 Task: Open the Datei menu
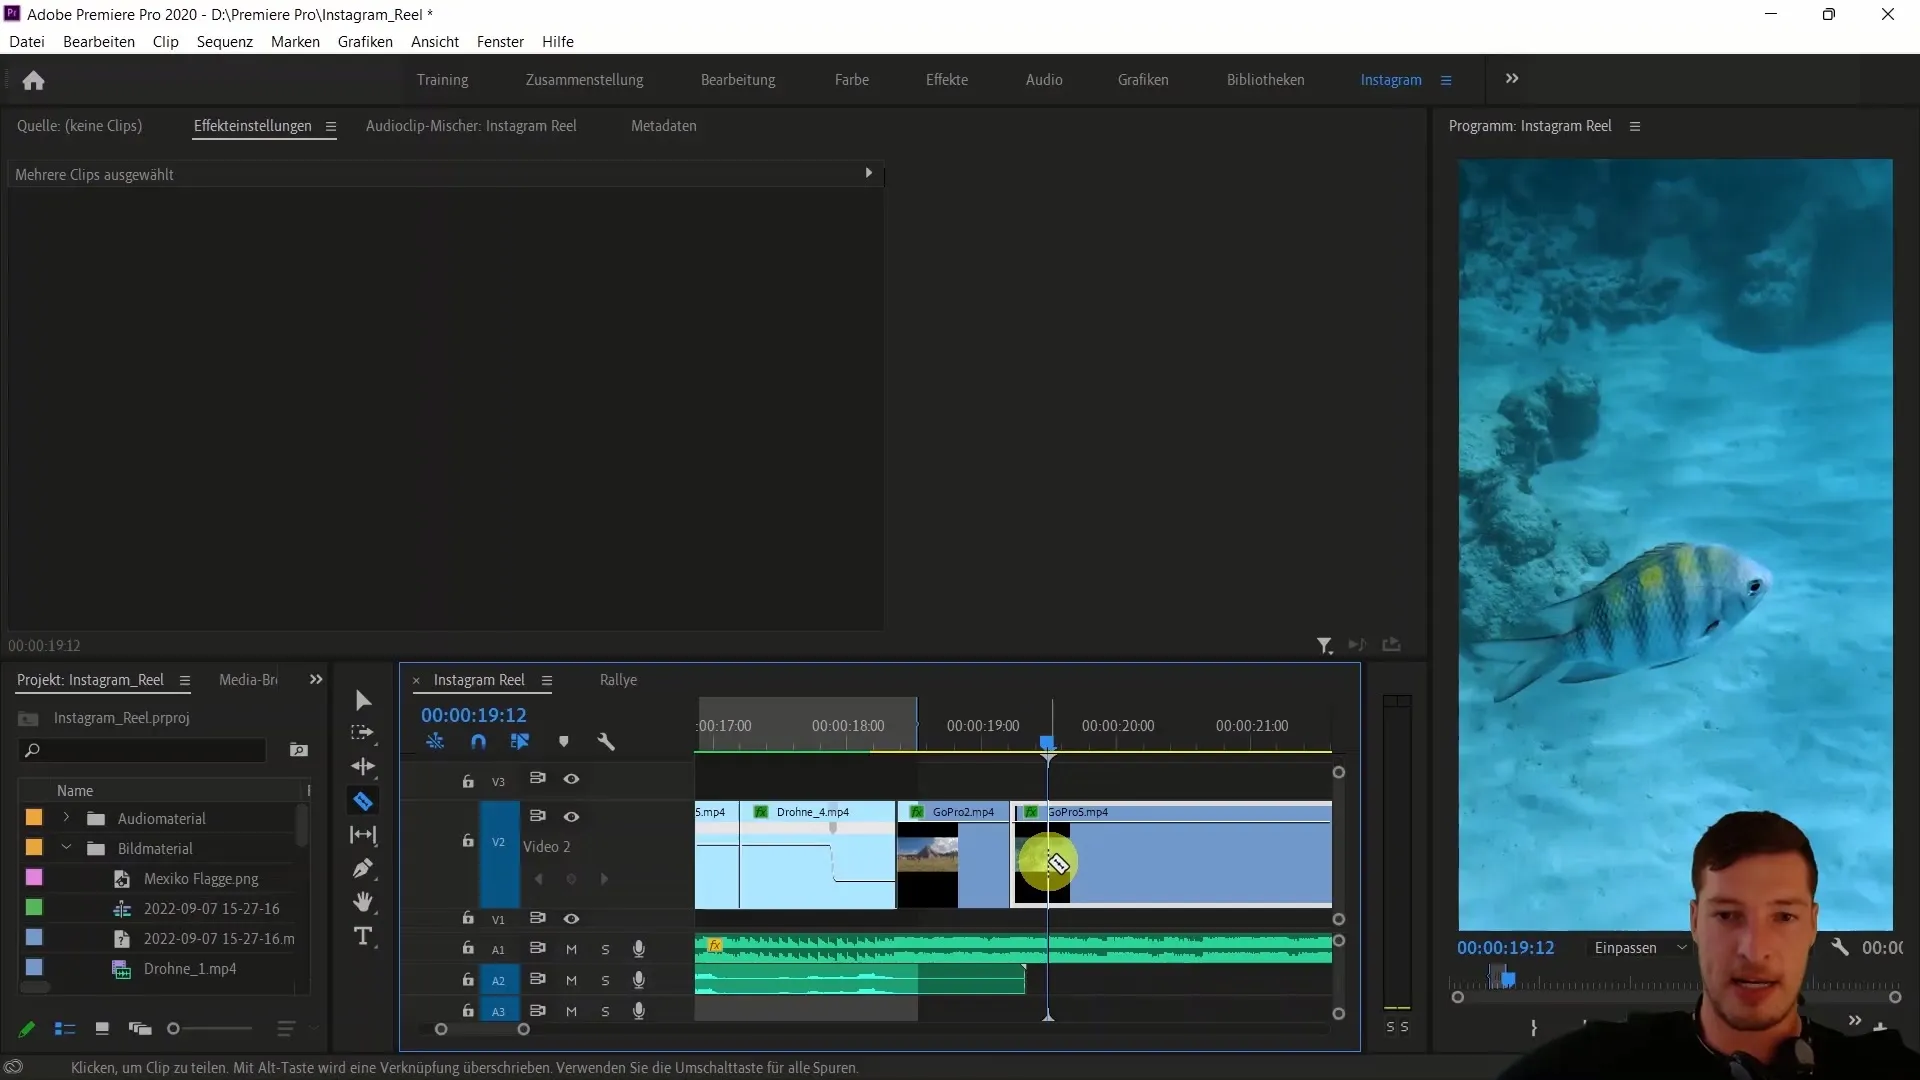[x=27, y=41]
